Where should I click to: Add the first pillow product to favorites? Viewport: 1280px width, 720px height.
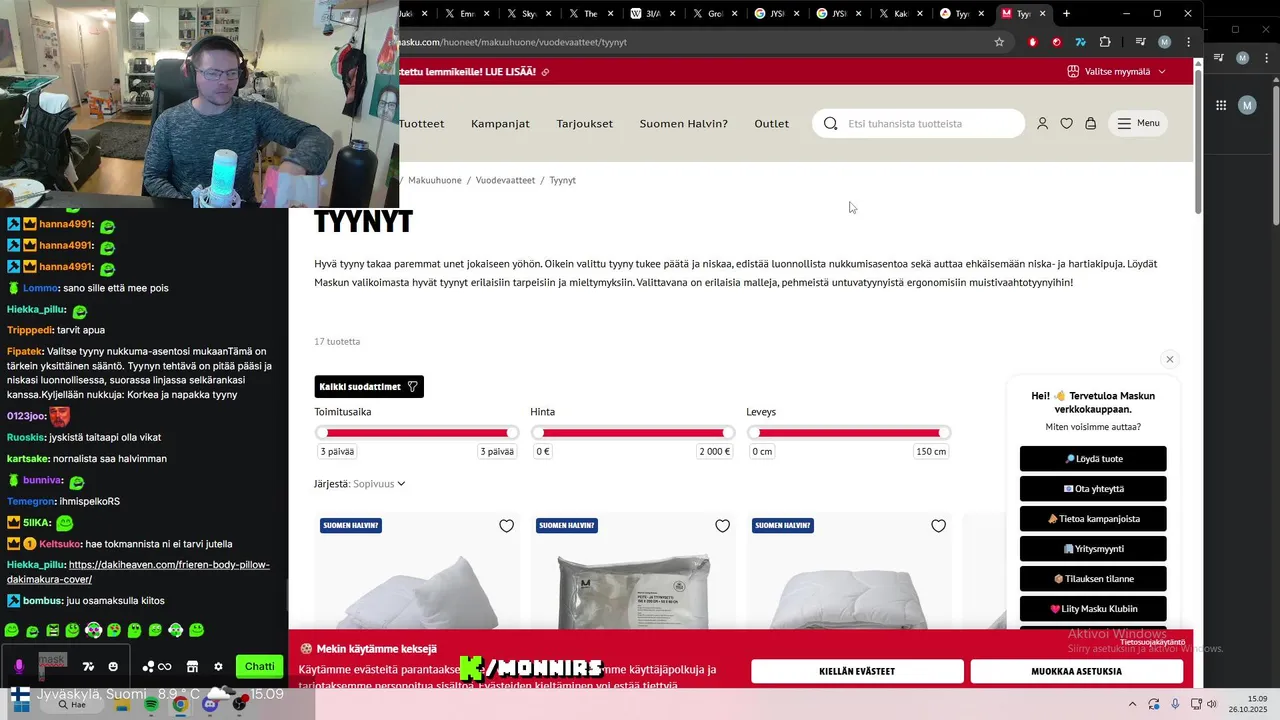click(506, 526)
